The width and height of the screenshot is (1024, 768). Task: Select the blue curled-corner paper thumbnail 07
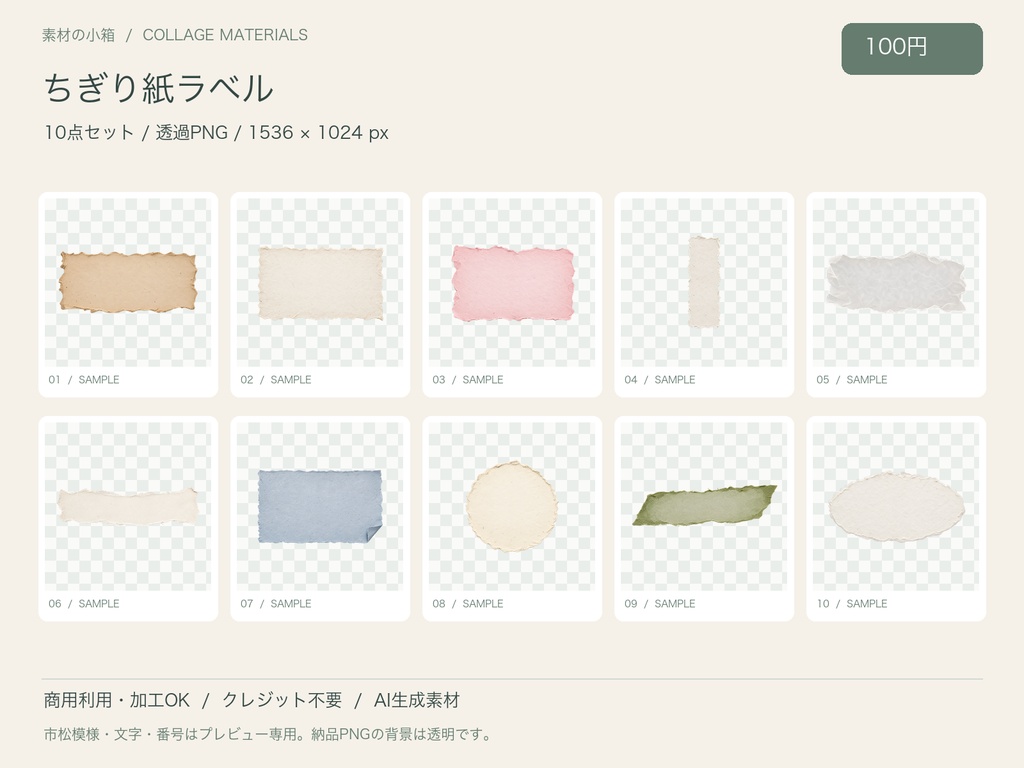(320, 506)
